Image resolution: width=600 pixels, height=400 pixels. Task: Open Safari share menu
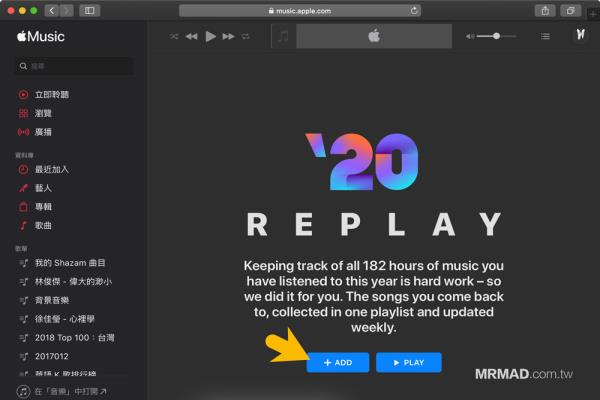click(545, 11)
